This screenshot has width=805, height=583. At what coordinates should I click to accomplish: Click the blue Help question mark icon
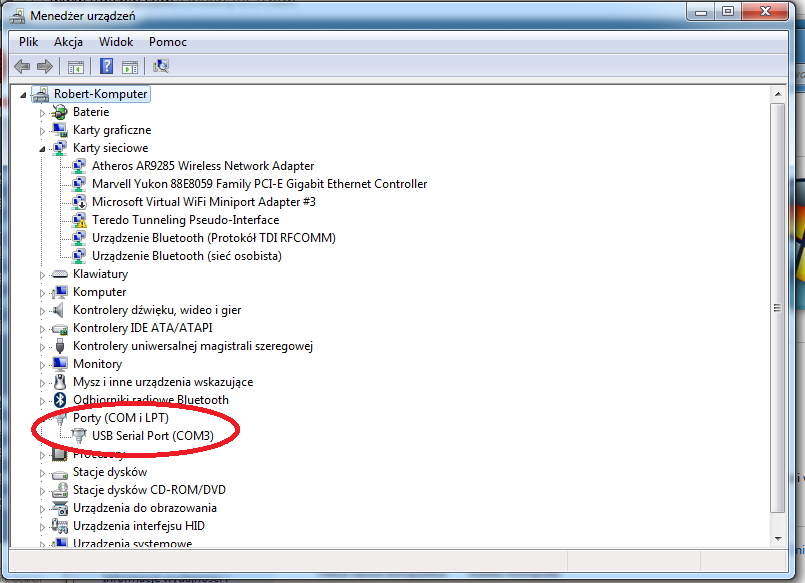click(106, 67)
